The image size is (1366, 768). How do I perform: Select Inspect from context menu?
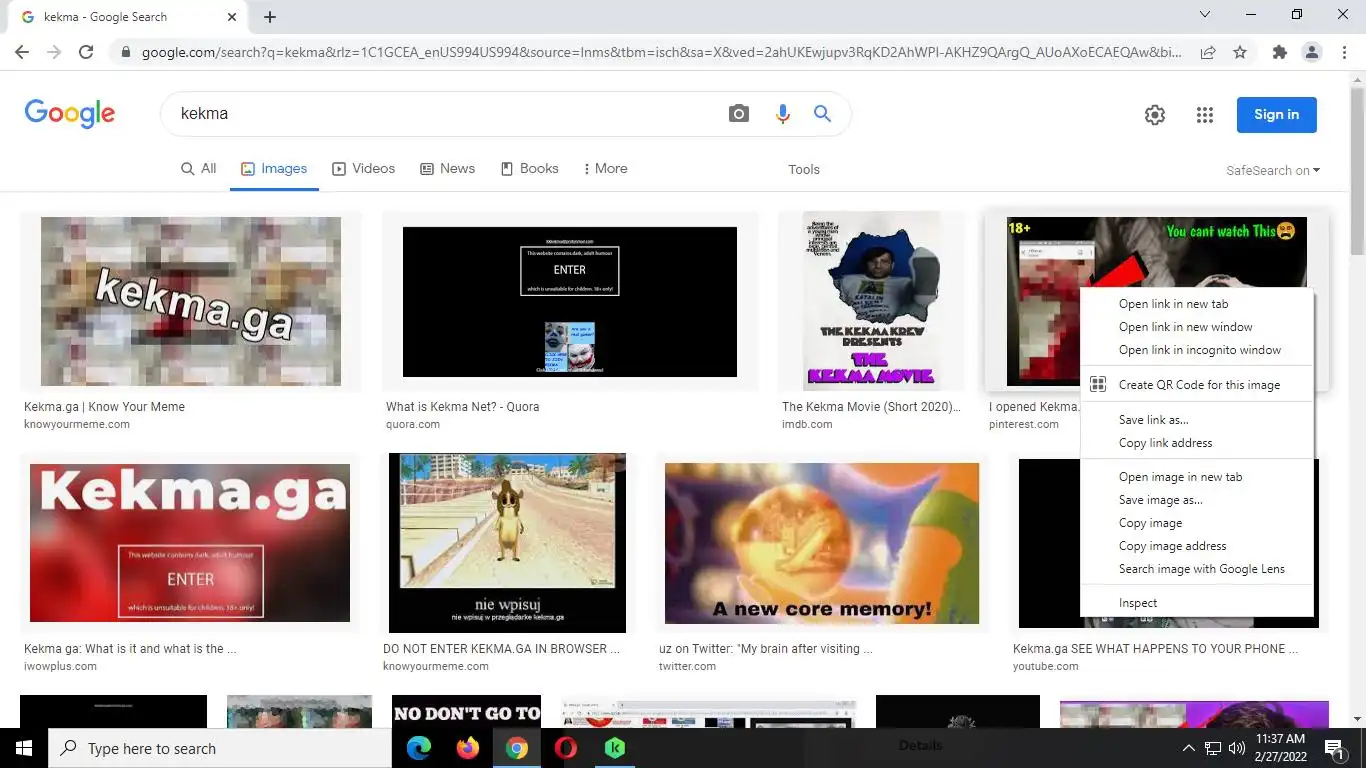[x=1197, y=603]
